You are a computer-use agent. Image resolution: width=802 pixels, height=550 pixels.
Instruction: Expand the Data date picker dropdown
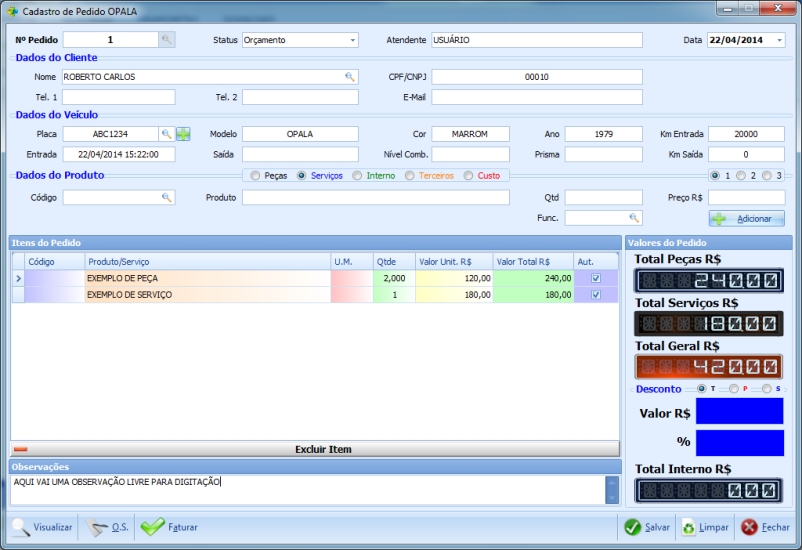pyautogui.click(x=779, y=41)
